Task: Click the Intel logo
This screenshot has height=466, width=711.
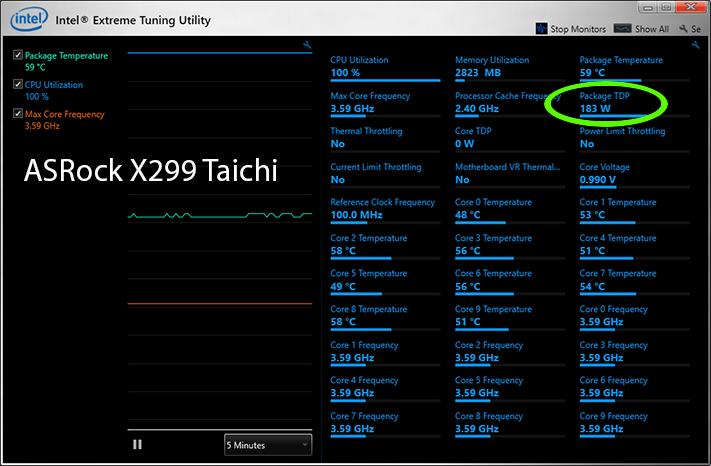Action: (29, 19)
